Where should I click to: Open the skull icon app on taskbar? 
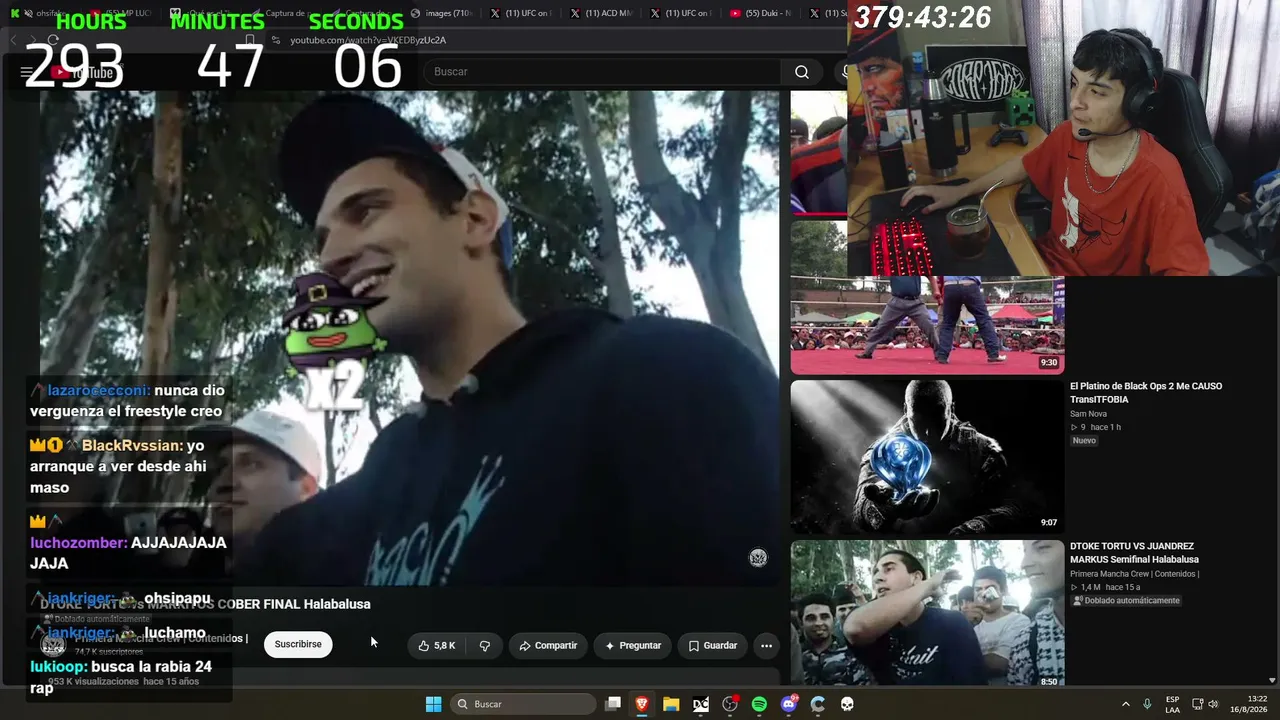click(847, 704)
